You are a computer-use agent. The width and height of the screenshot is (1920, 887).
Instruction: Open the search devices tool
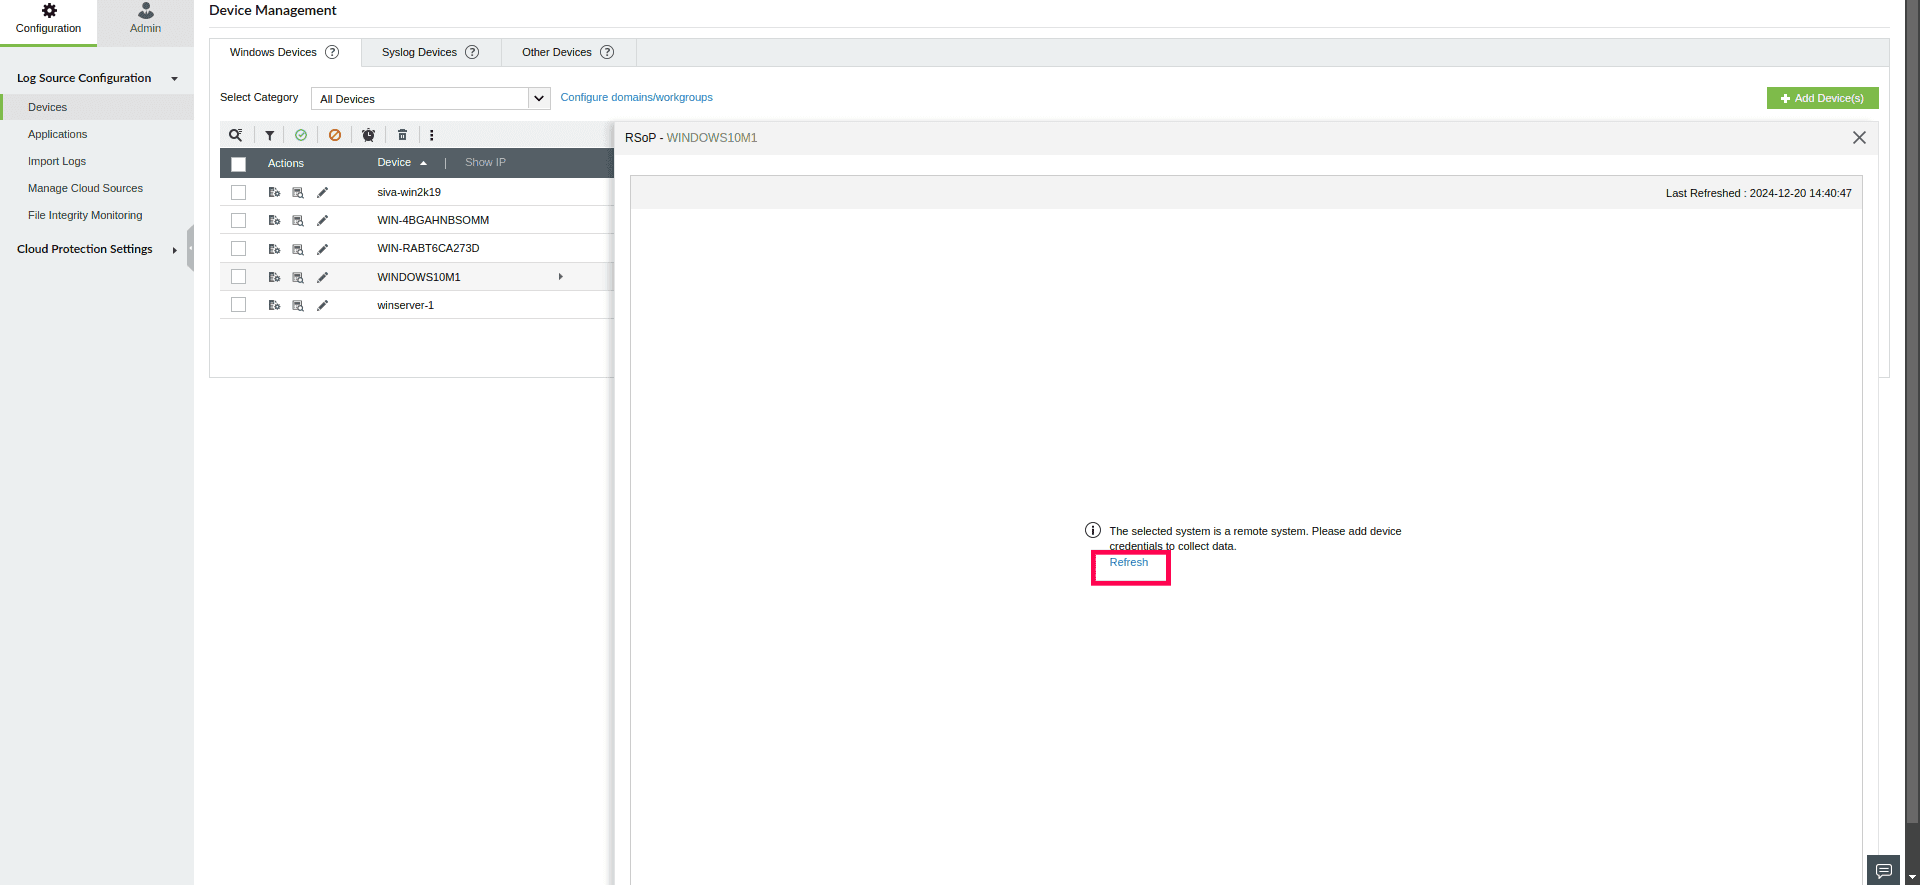click(x=236, y=135)
